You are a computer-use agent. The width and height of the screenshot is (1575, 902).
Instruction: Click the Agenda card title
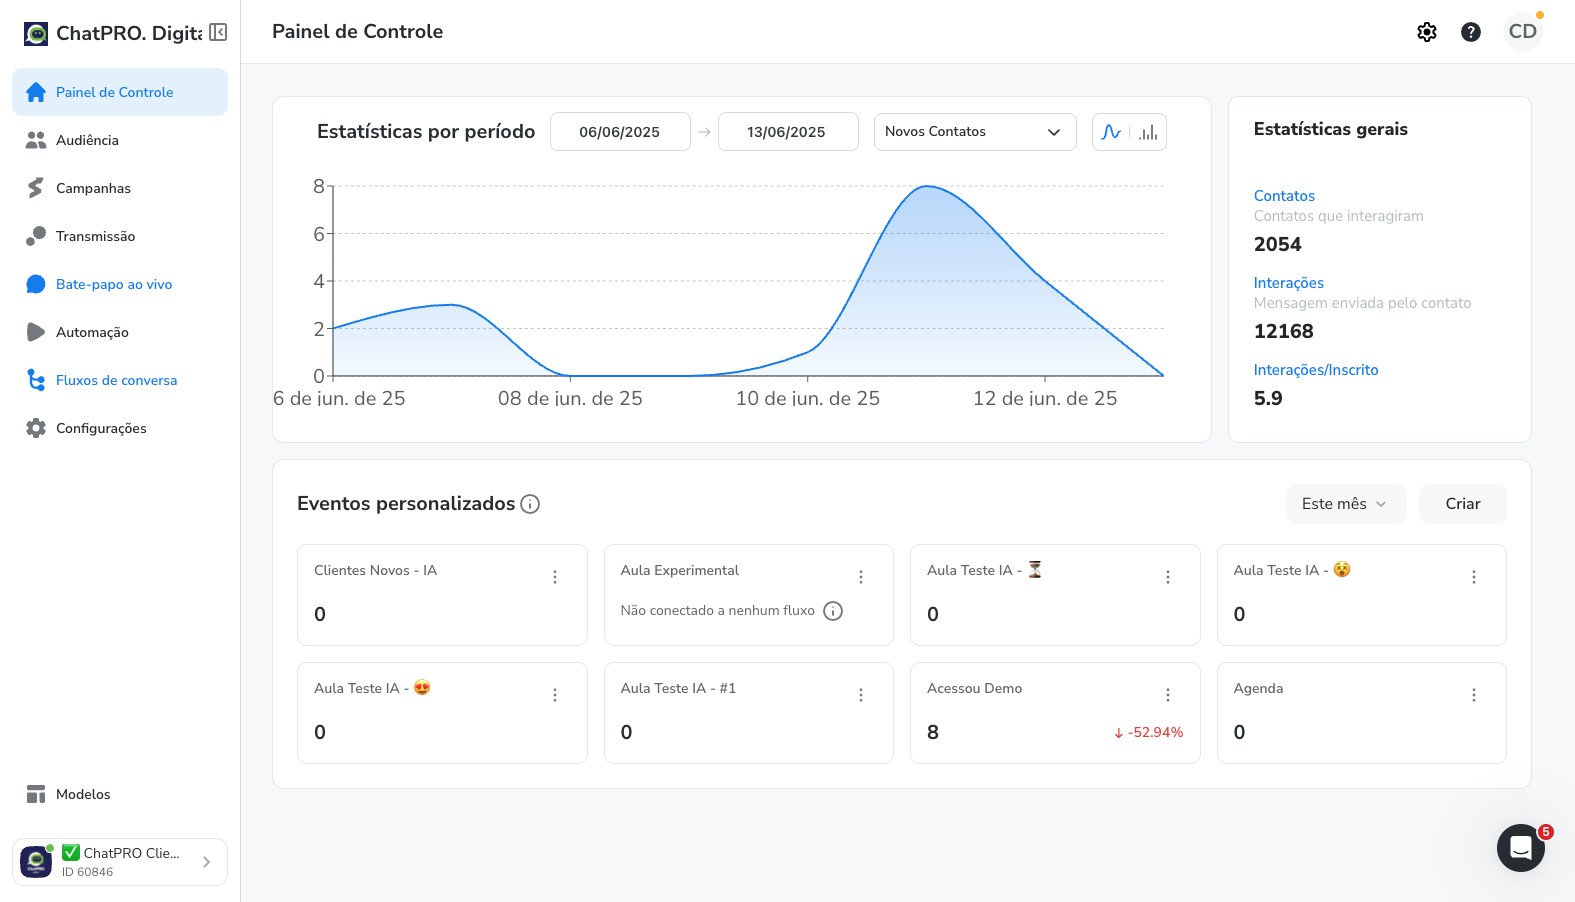pos(1258,688)
